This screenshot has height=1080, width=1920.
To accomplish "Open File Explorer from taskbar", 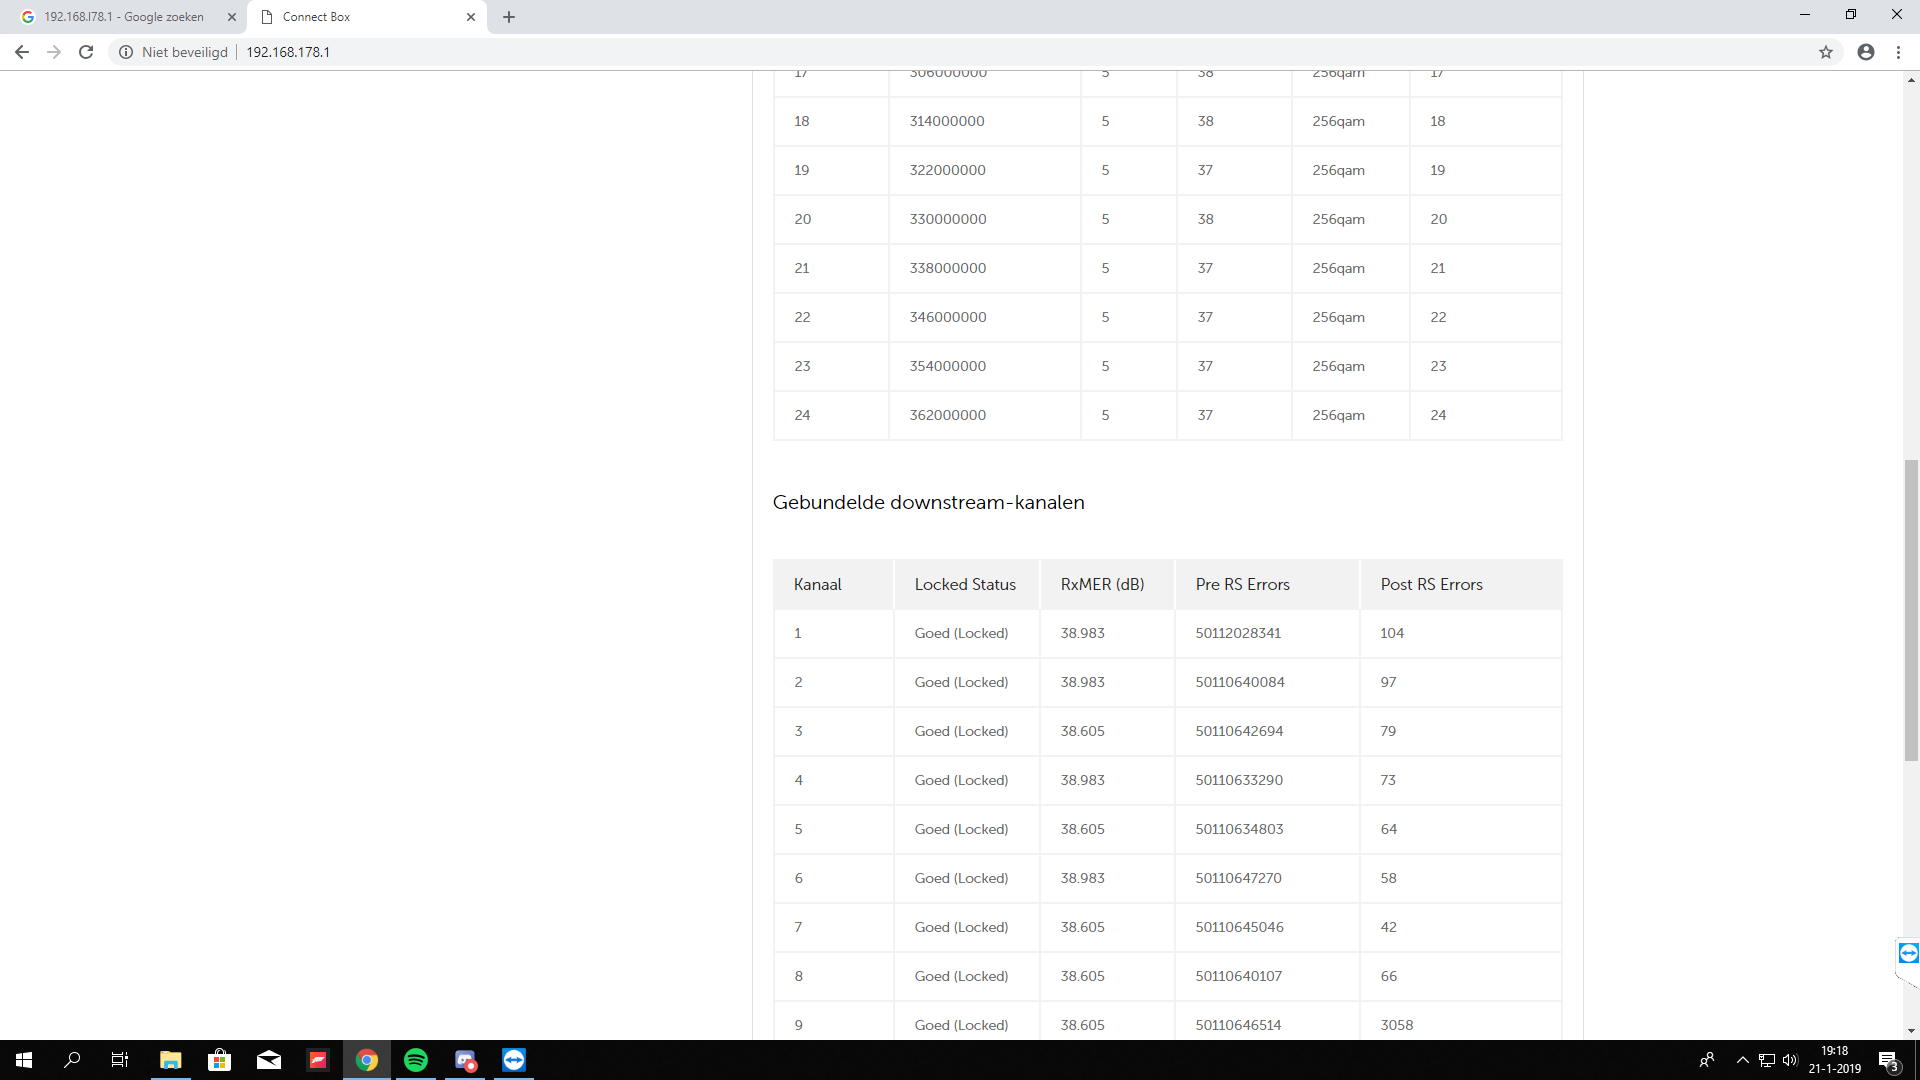I will (170, 1060).
